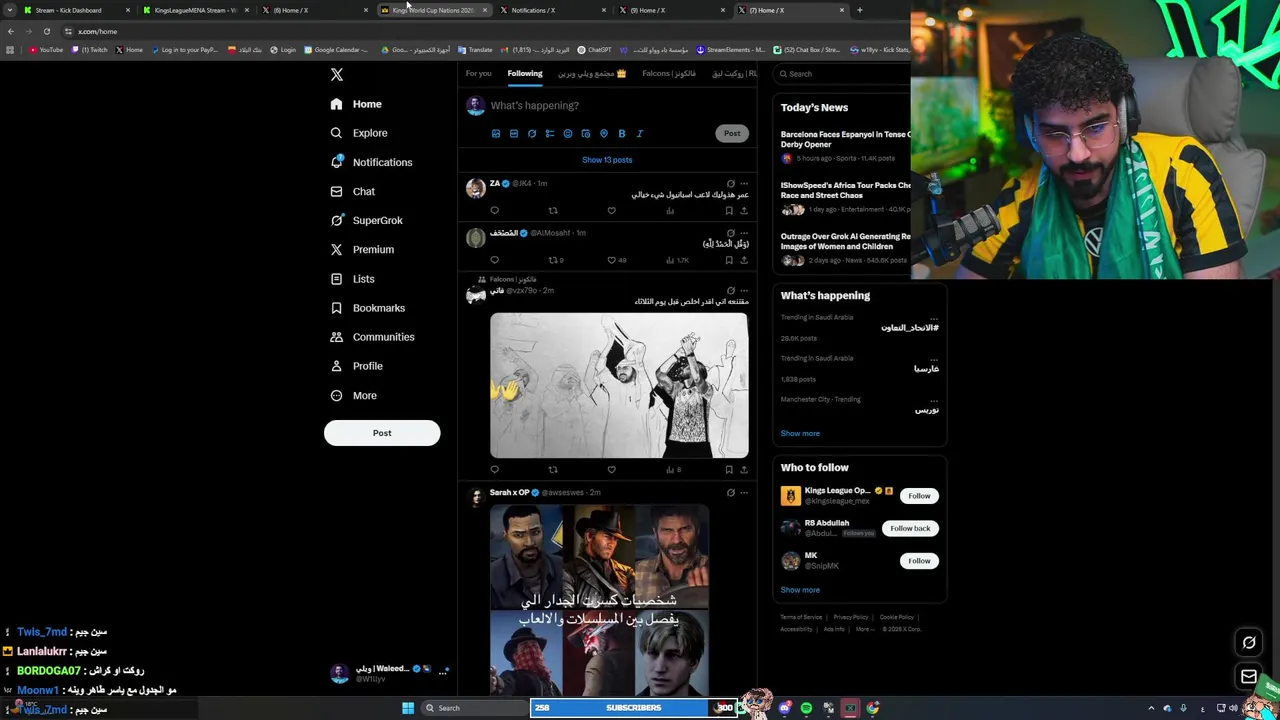The width and height of the screenshot is (1280, 720).
Task: Follow MK @SnipMK
Action: 919,561
